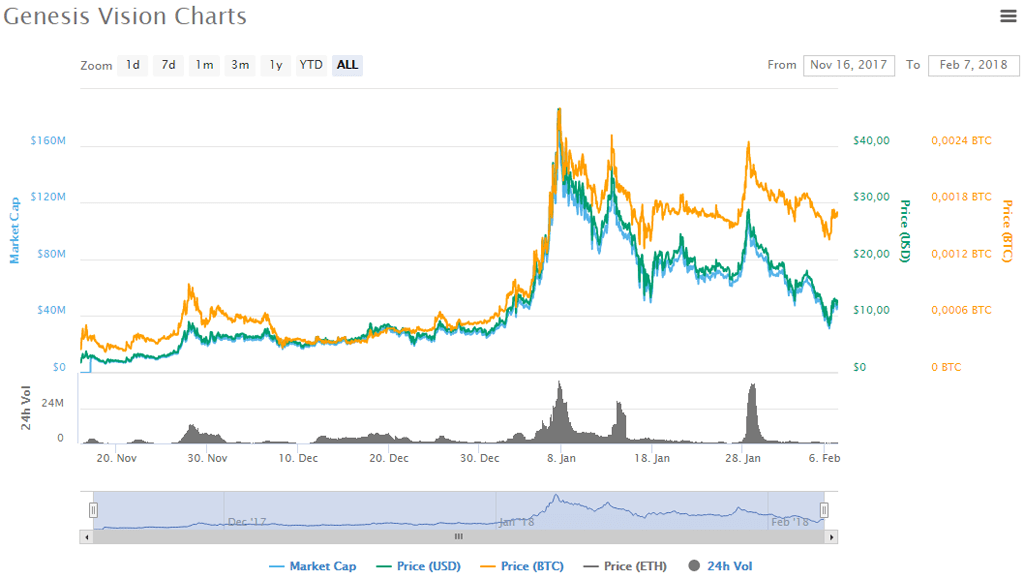
Task: Select the 1y zoom range
Action: click(x=276, y=65)
